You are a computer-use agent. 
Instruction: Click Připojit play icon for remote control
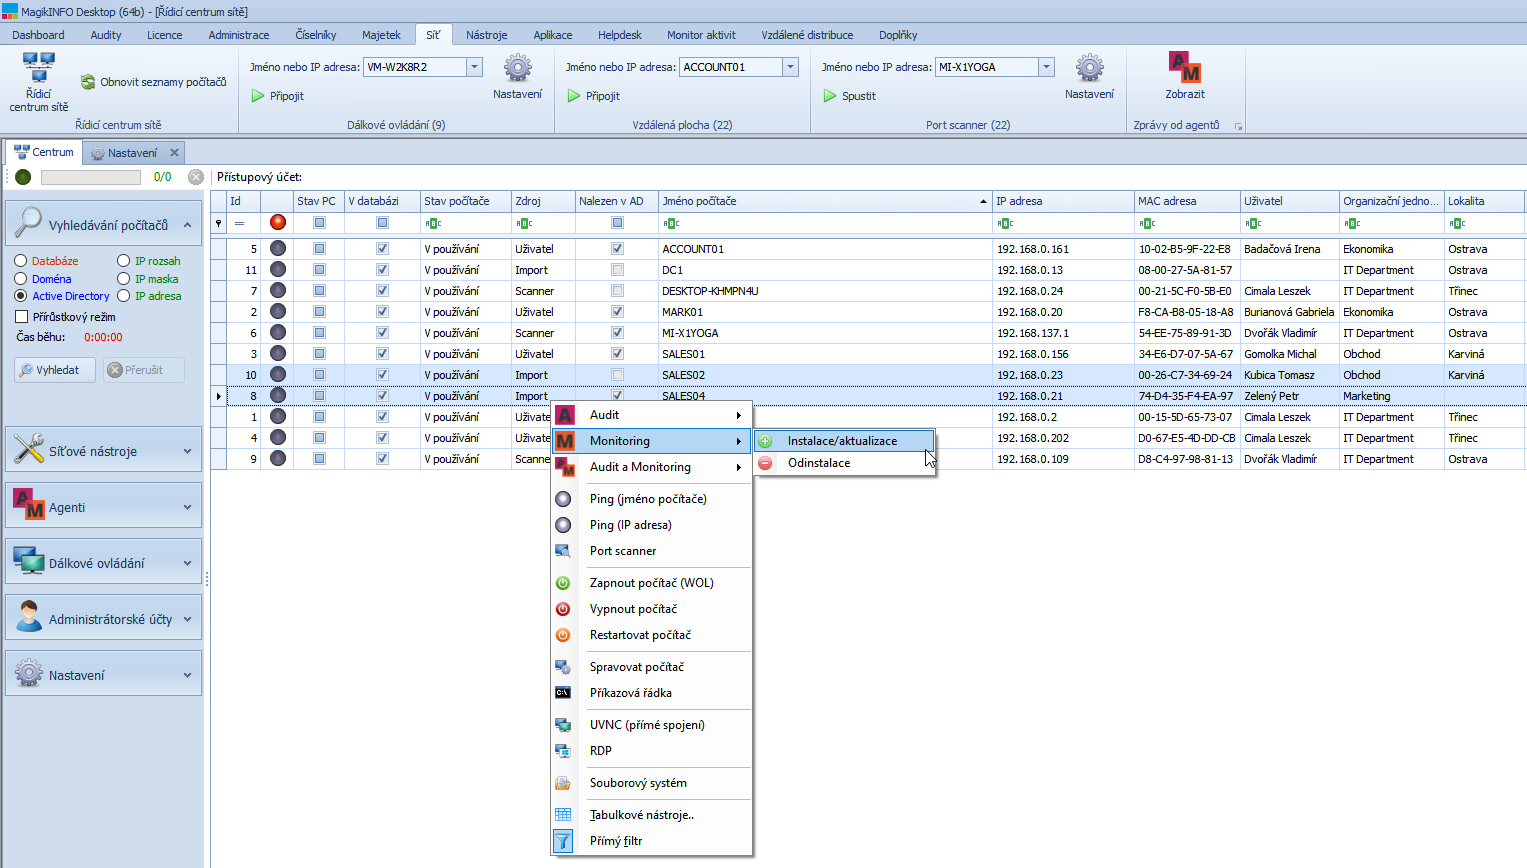[258, 96]
